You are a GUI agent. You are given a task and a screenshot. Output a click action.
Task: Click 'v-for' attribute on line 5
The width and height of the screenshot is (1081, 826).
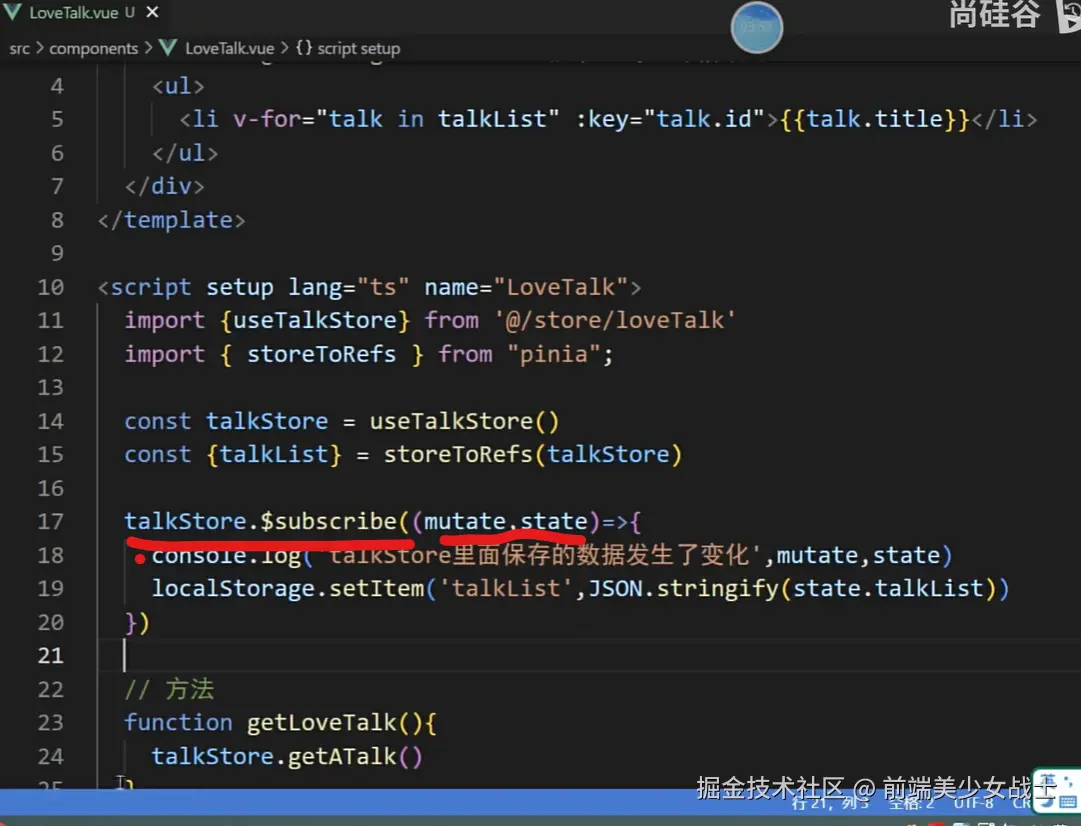(x=267, y=119)
